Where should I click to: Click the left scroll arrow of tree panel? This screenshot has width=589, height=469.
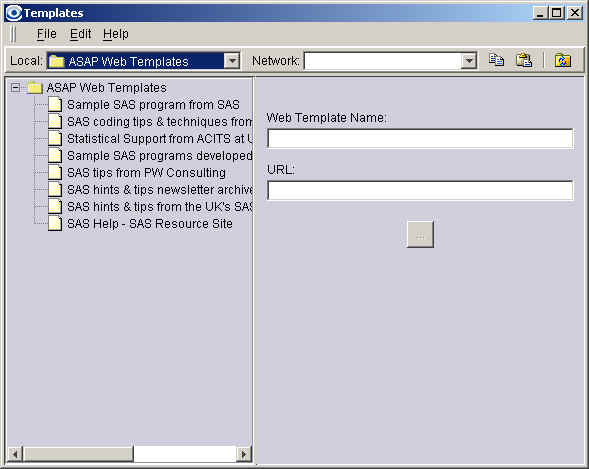tap(15, 454)
